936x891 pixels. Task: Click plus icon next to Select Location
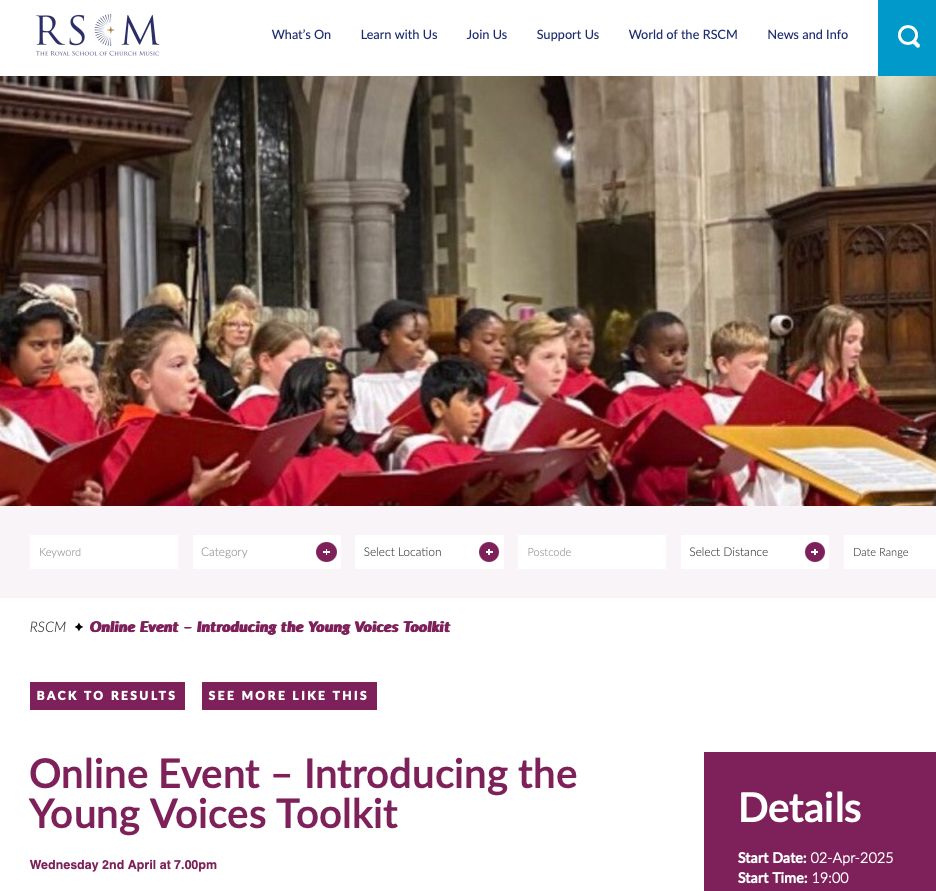[489, 552]
